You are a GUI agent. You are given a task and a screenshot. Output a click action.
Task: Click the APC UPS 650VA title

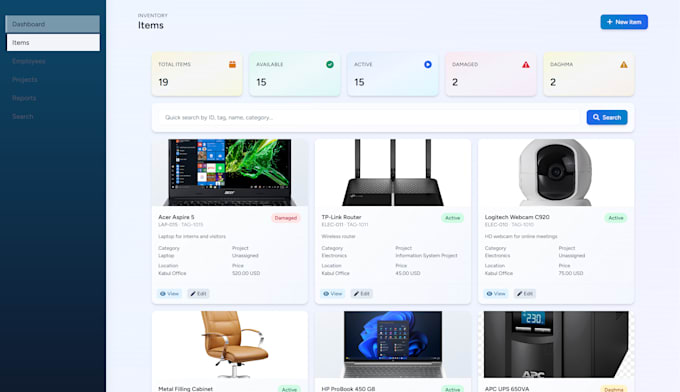(x=507, y=389)
